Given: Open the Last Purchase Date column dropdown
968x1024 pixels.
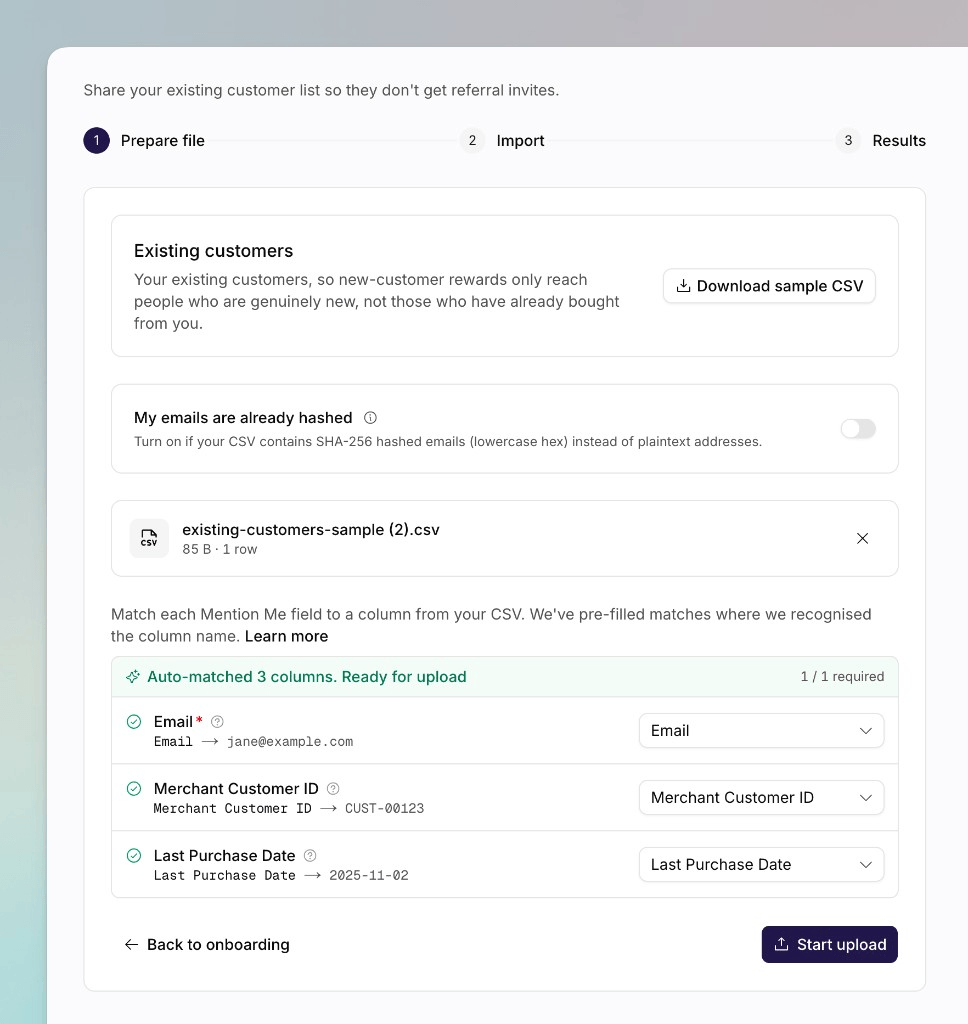Looking at the screenshot, I should click(x=761, y=865).
